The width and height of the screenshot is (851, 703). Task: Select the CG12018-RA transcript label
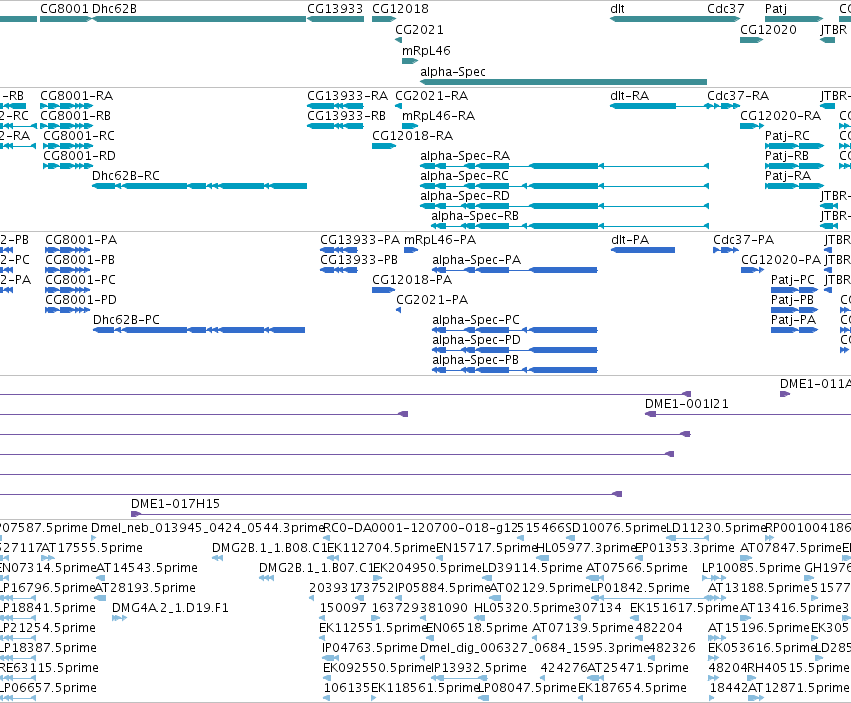point(412,136)
